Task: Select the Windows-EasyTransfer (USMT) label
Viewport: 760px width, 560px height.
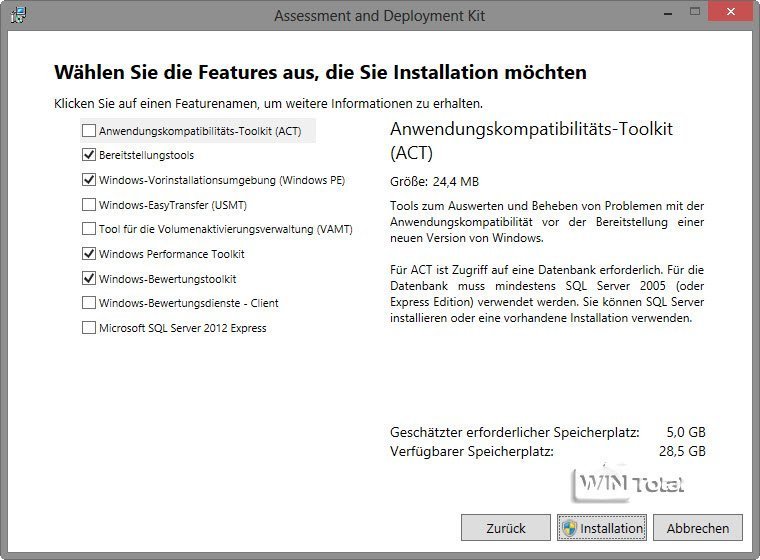Action: (173, 205)
